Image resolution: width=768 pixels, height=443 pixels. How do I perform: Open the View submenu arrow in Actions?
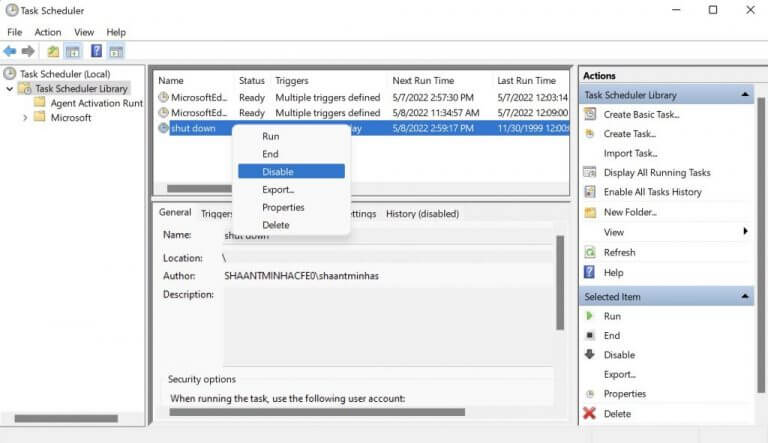[745, 231]
